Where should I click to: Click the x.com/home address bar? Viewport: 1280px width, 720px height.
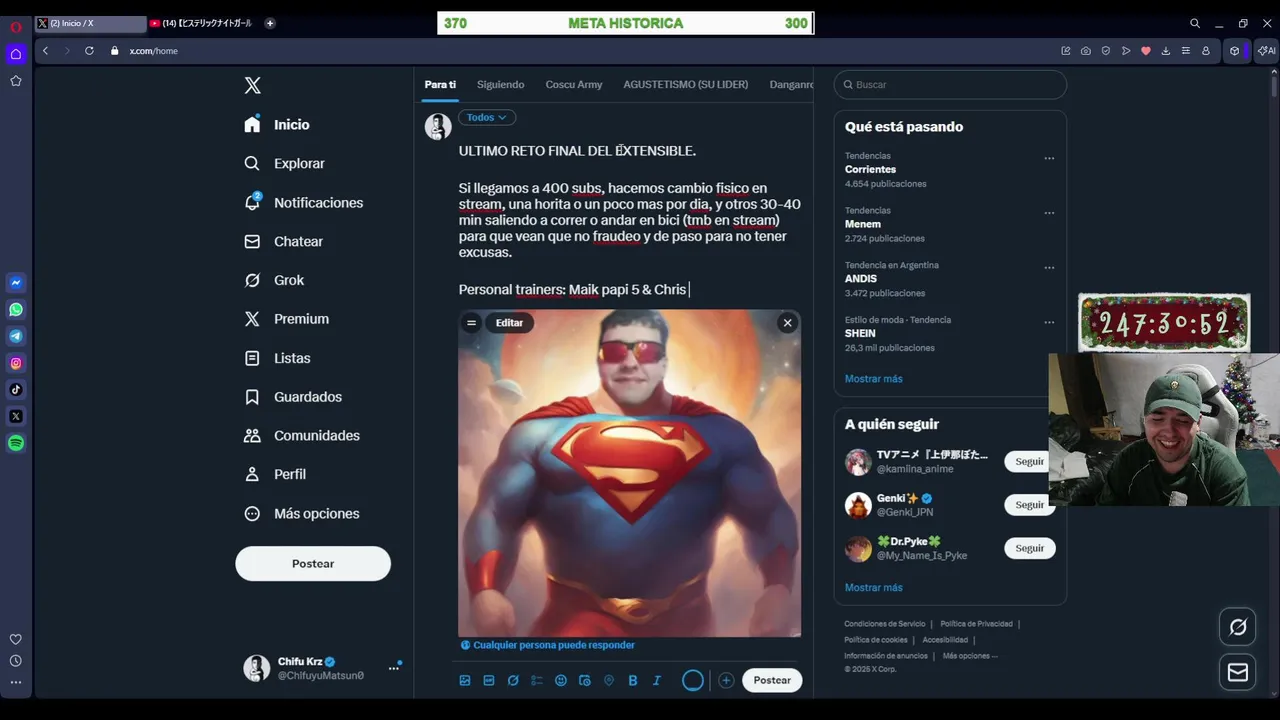[x=153, y=51]
